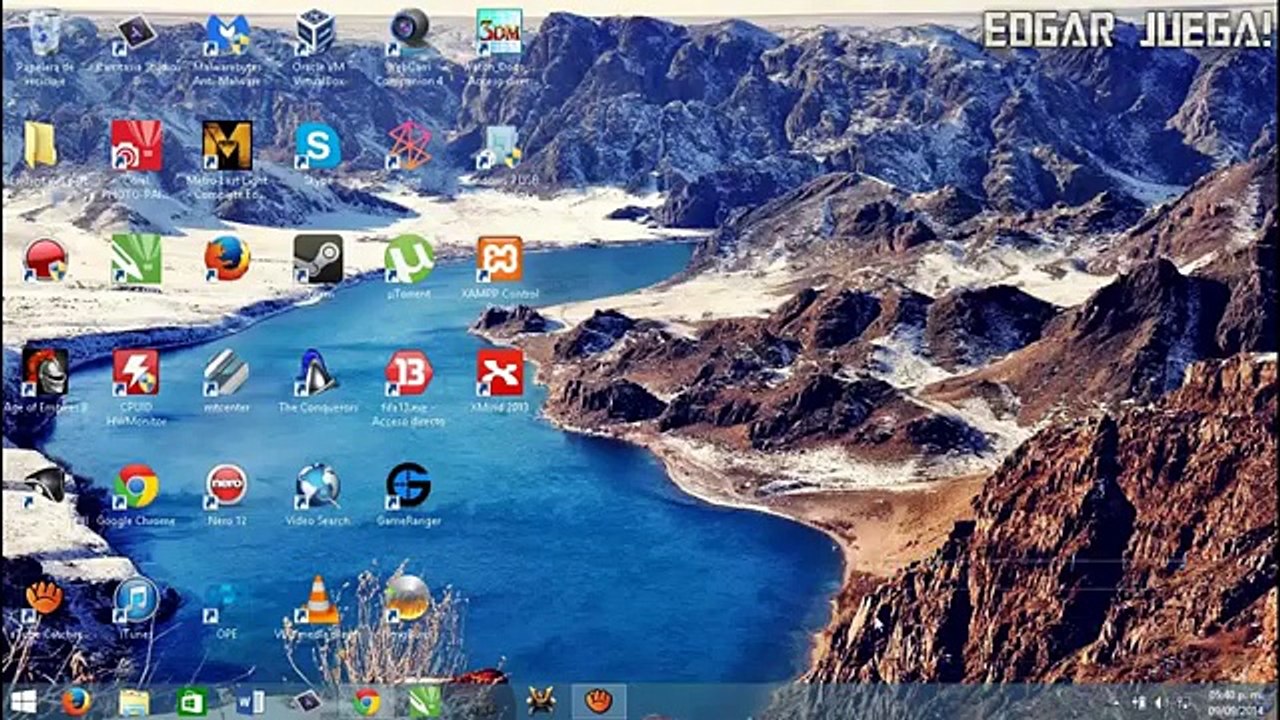1280x720 pixels.
Task: Open XAMPP Control Panel shortcut
Action: tap(499, 259)
